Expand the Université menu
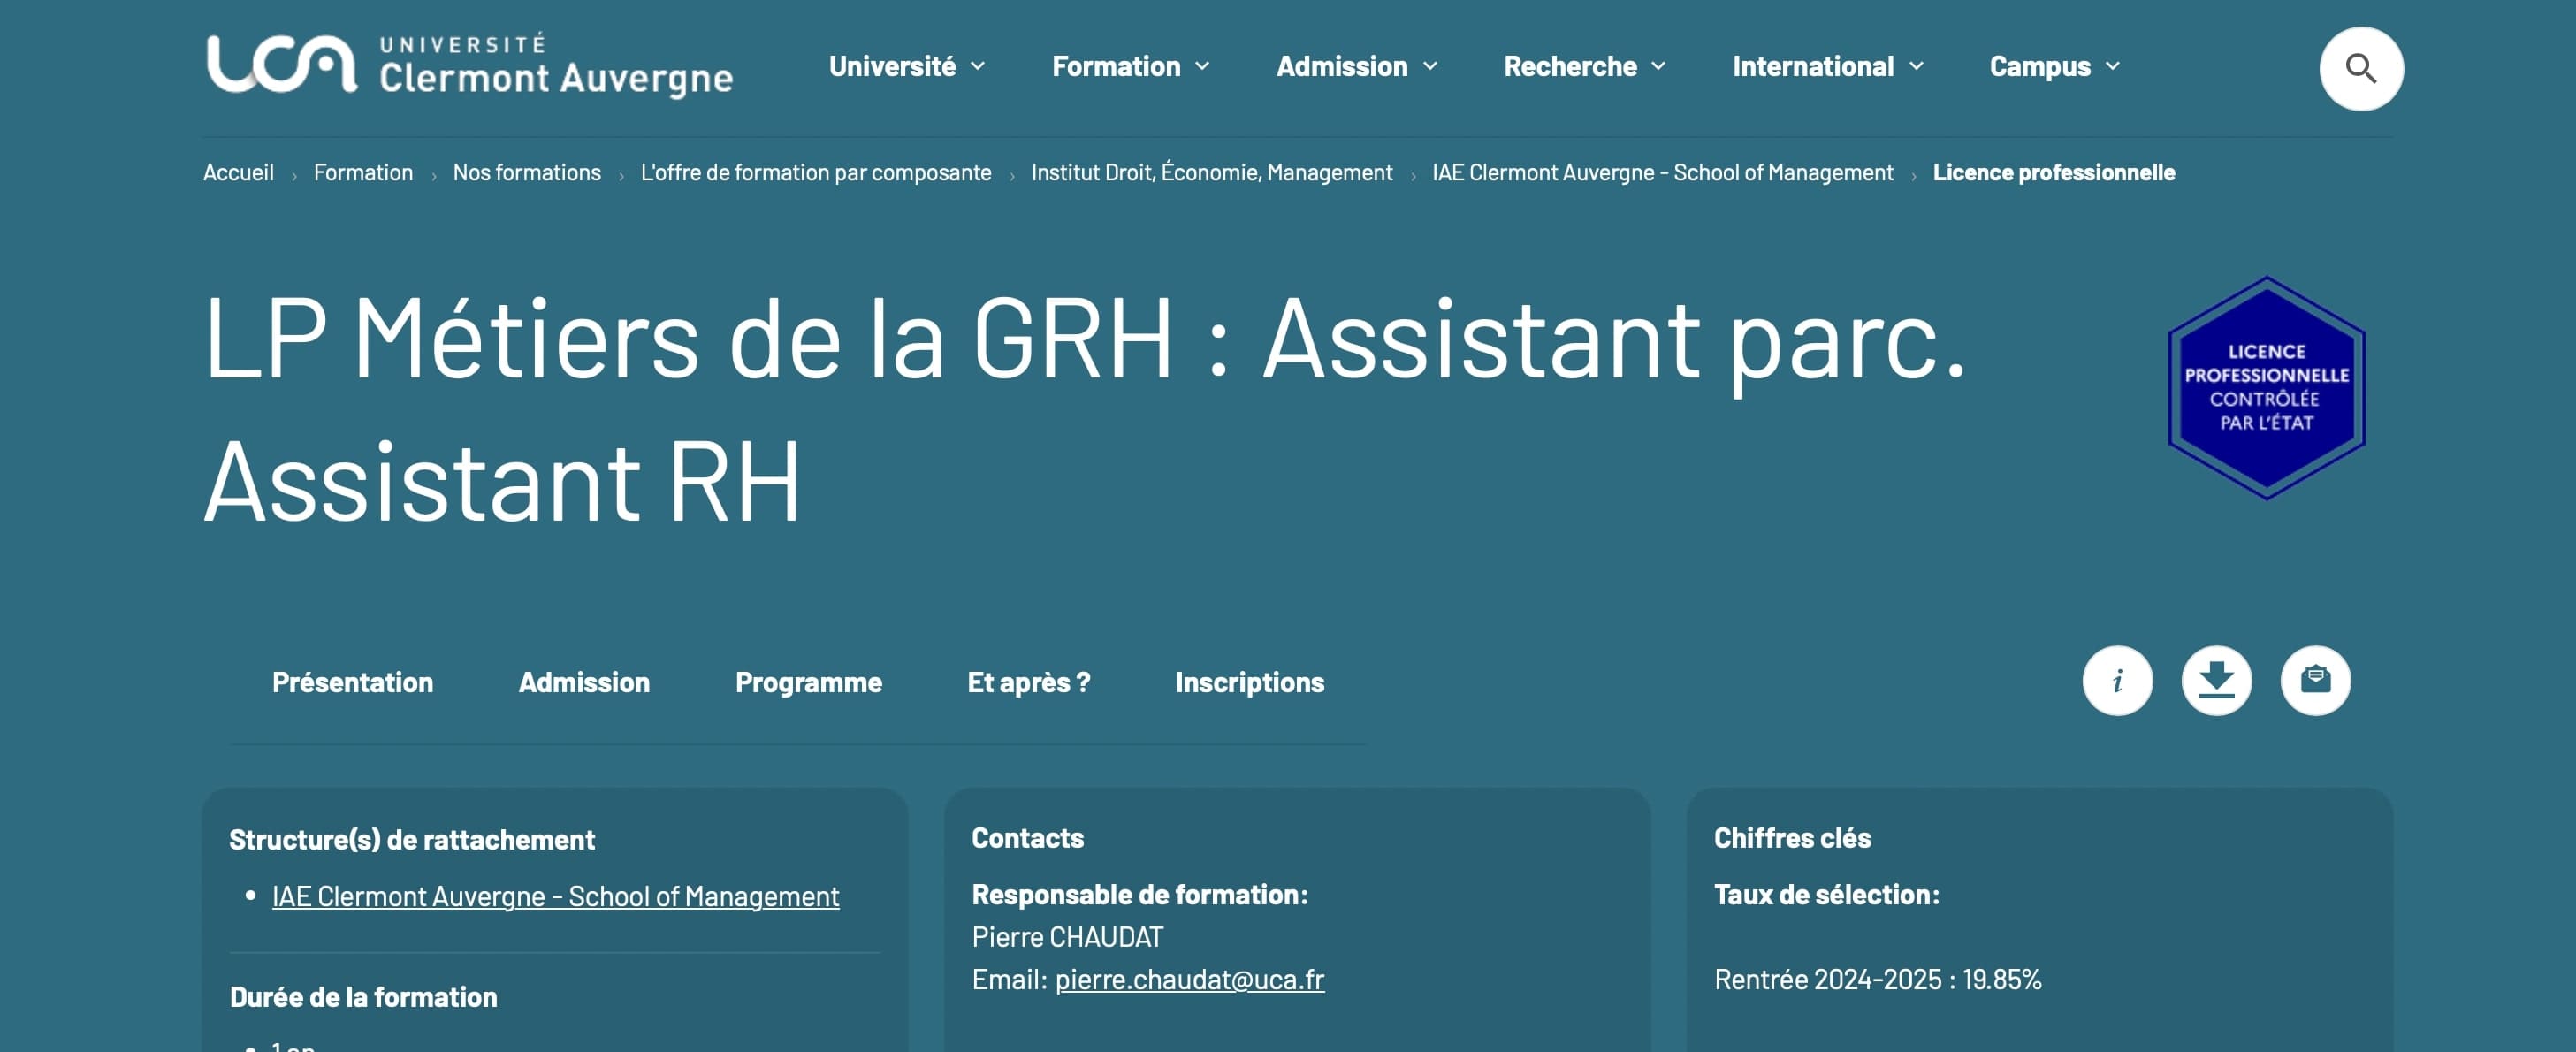 (907, 66)
